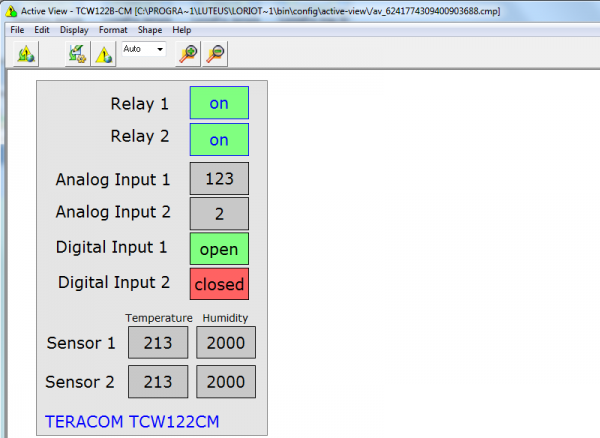This screenshot has width=600, height=438.
Task: Open the Shape menu
Action: pyautogui.click(x=150, y=30)
